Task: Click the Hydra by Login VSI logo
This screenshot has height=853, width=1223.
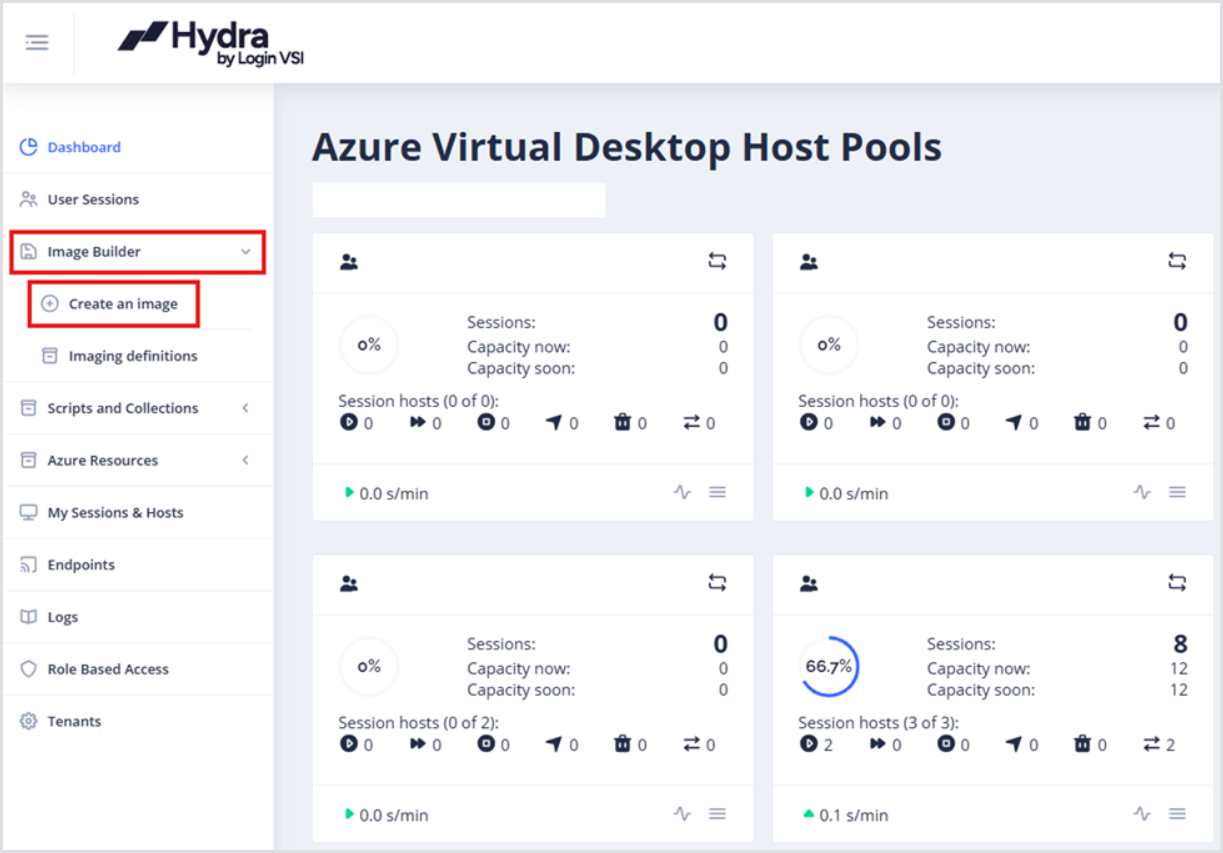Action: pos(211,43)
